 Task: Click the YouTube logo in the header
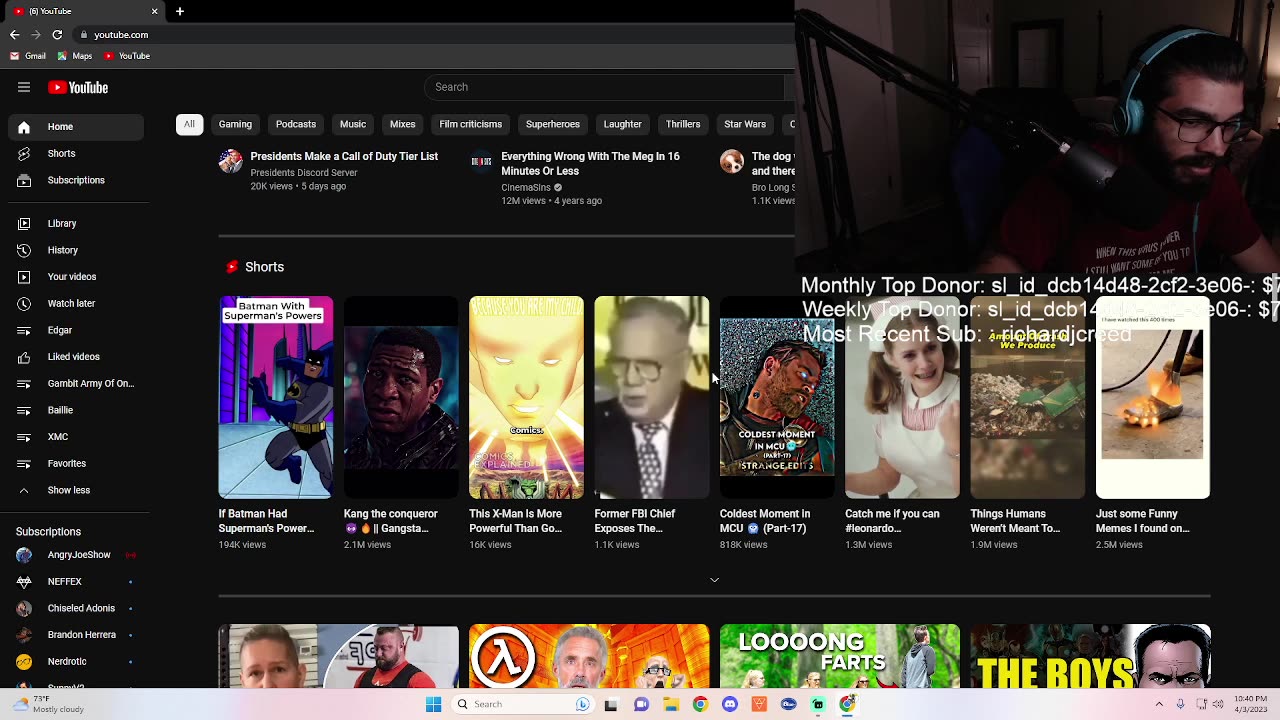78,87
